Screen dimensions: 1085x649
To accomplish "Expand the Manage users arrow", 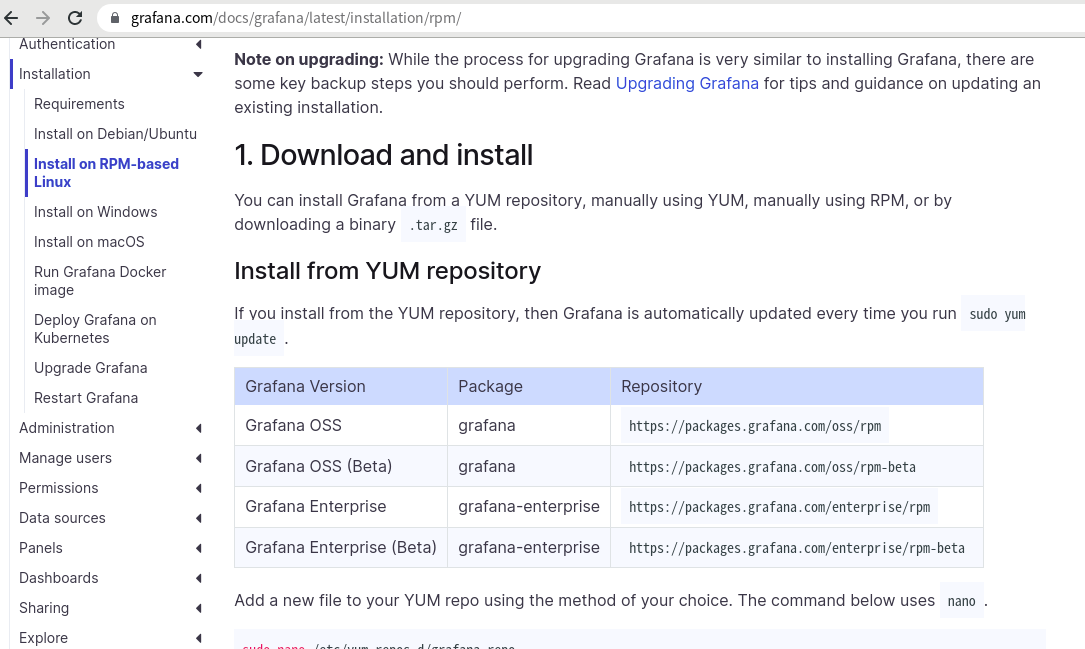I will [x=199, y=458].
